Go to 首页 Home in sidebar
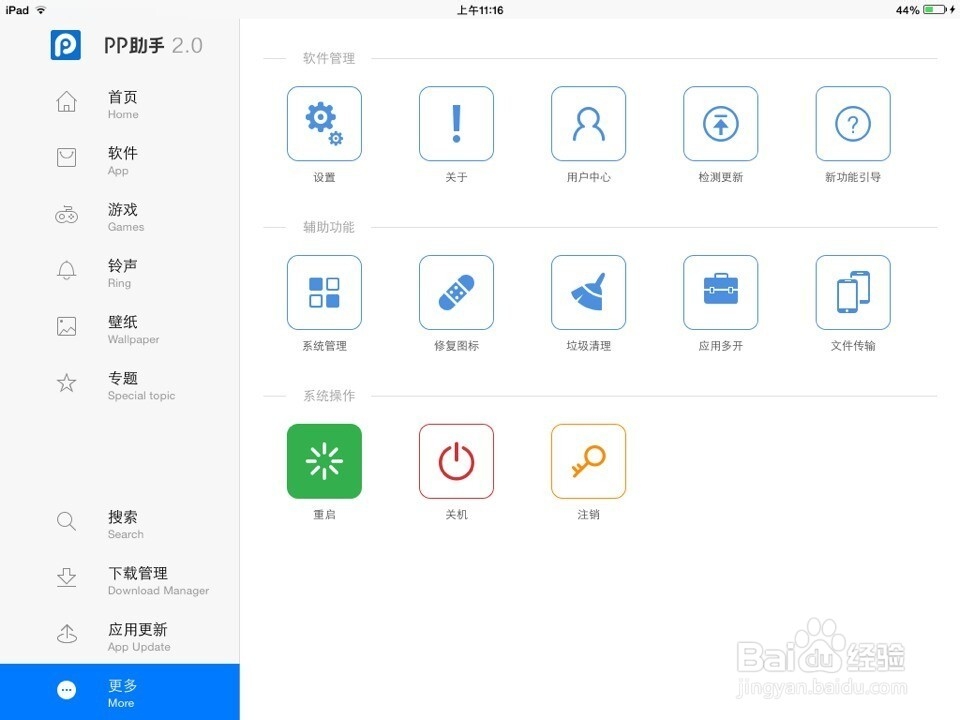 point(119,104)
